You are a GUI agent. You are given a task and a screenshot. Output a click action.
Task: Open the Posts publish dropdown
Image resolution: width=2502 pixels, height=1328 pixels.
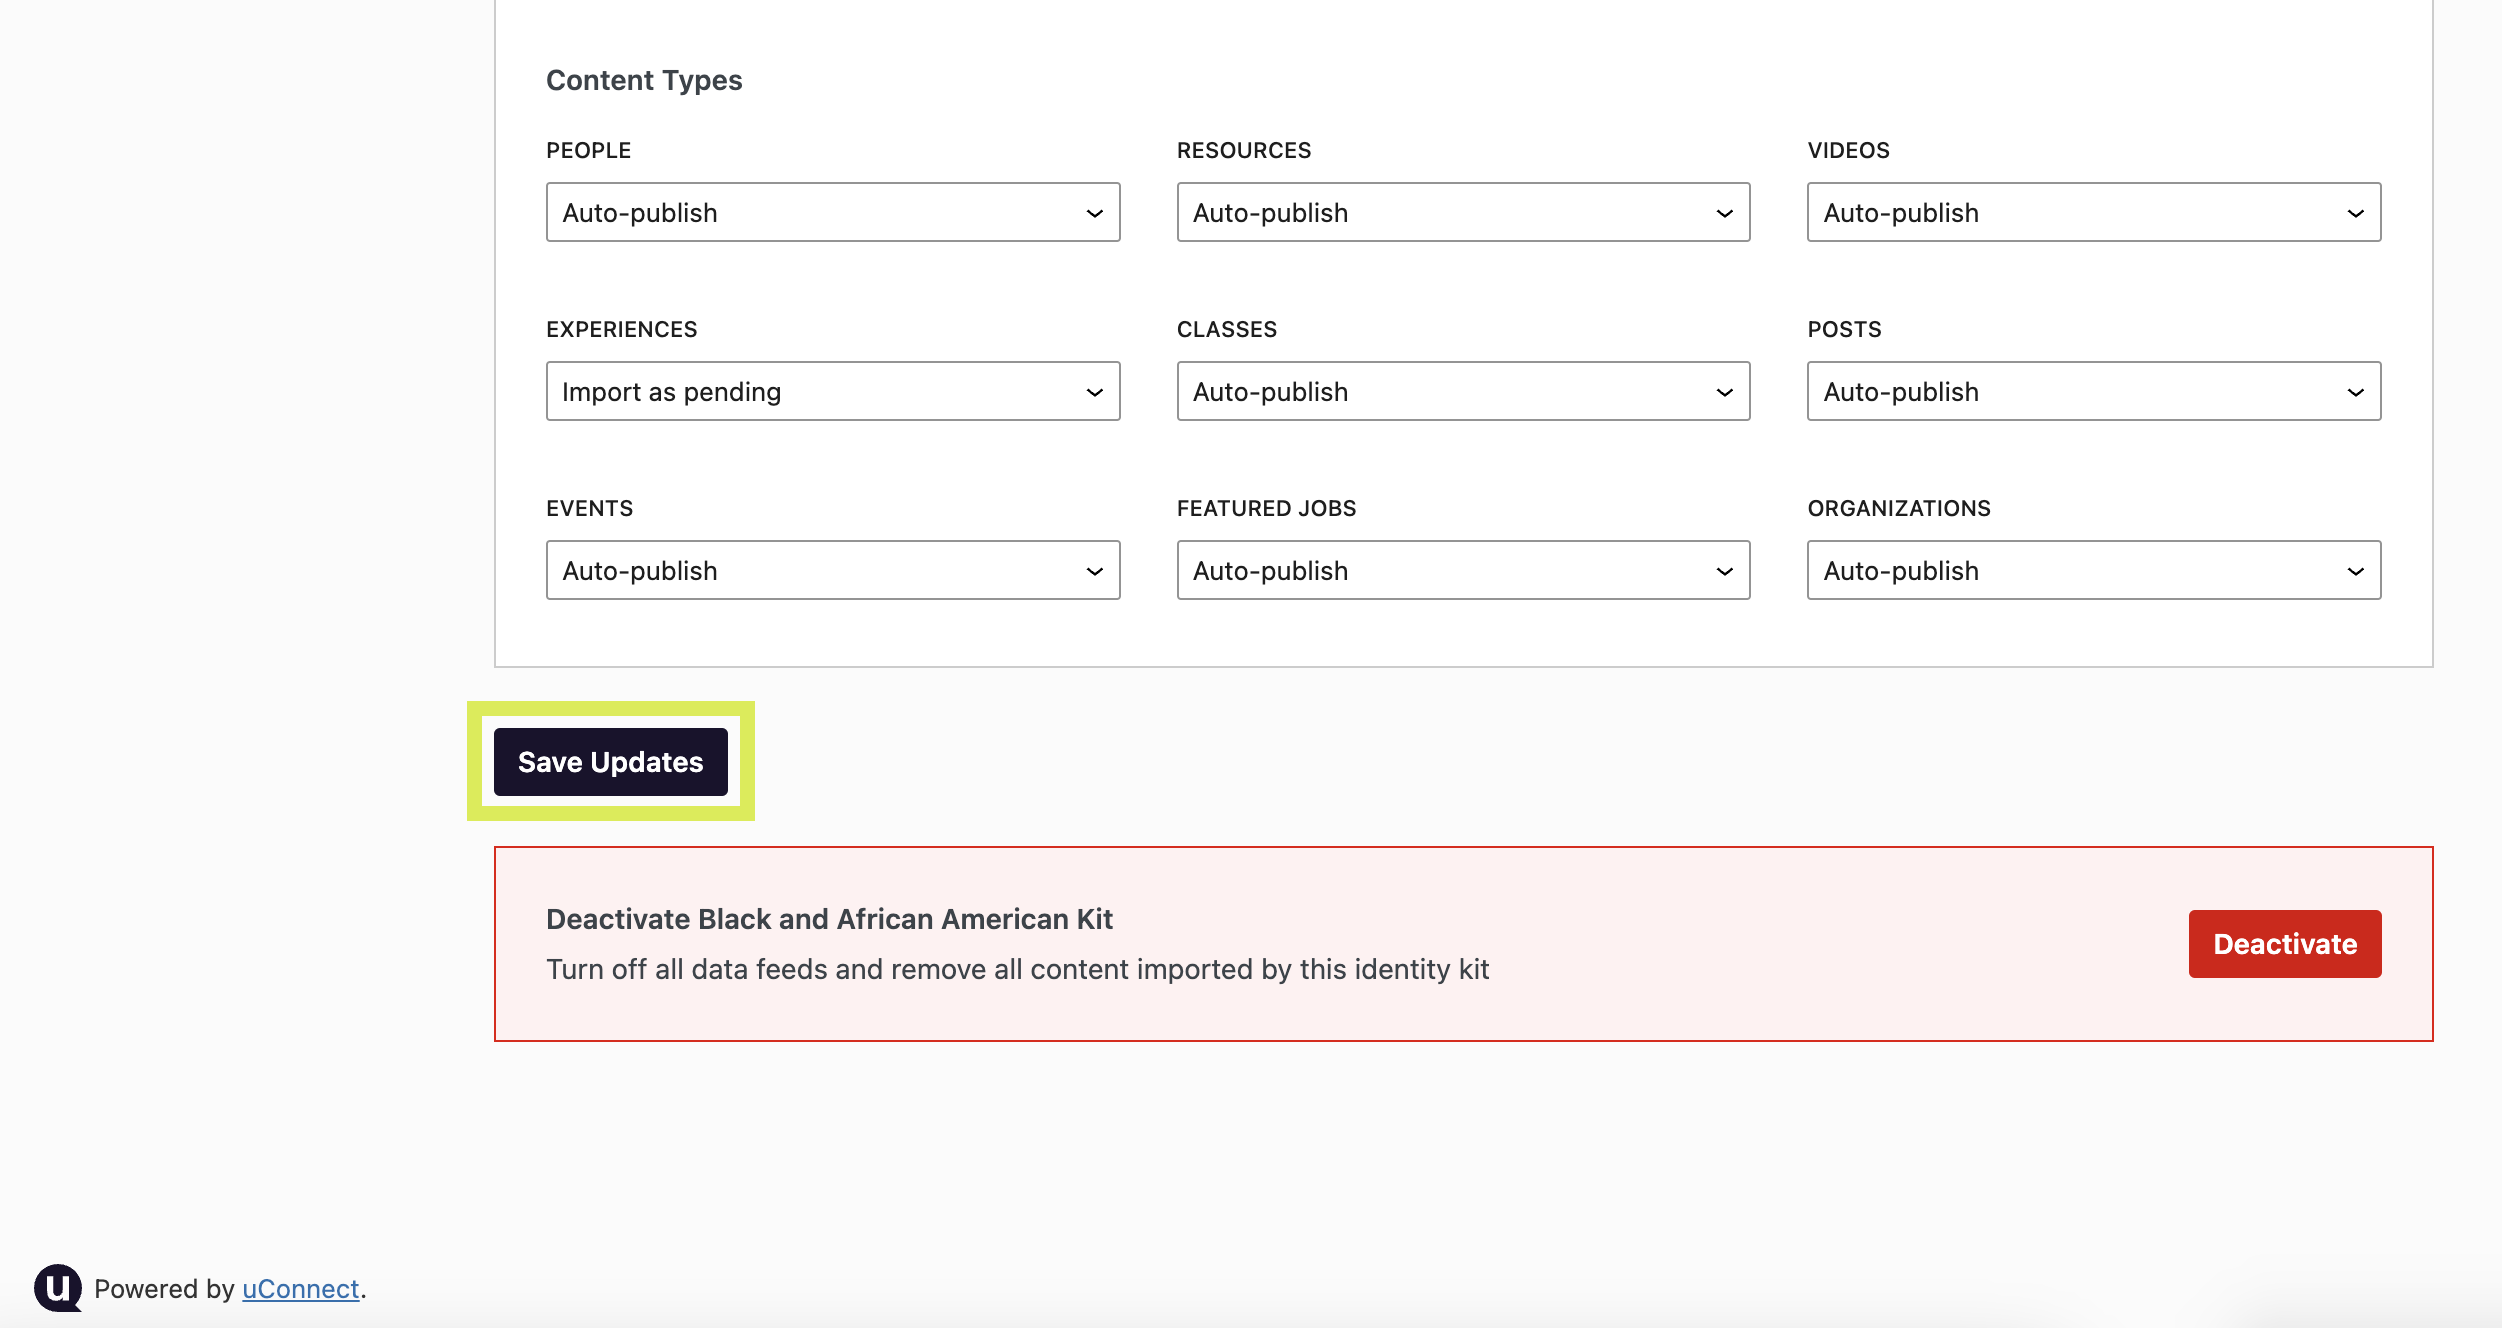click(x=2092, y=391)
